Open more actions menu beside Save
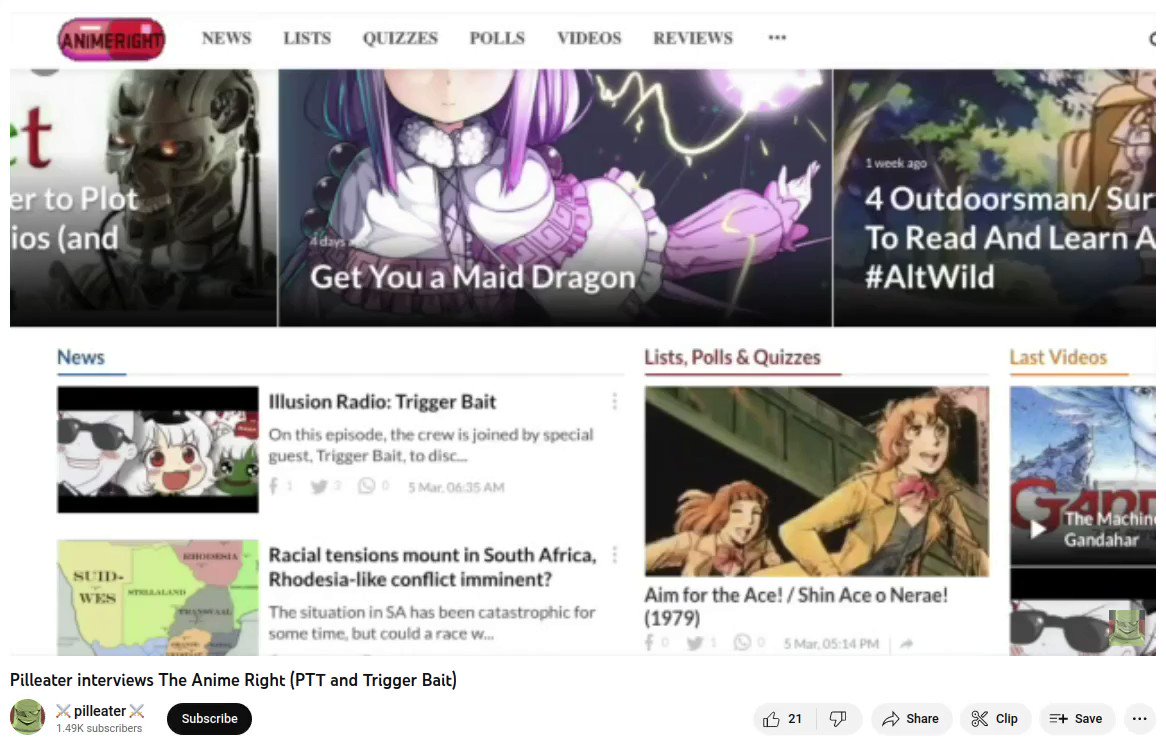Screen dimensions: 1166x748 click(x=1139, y=719)
